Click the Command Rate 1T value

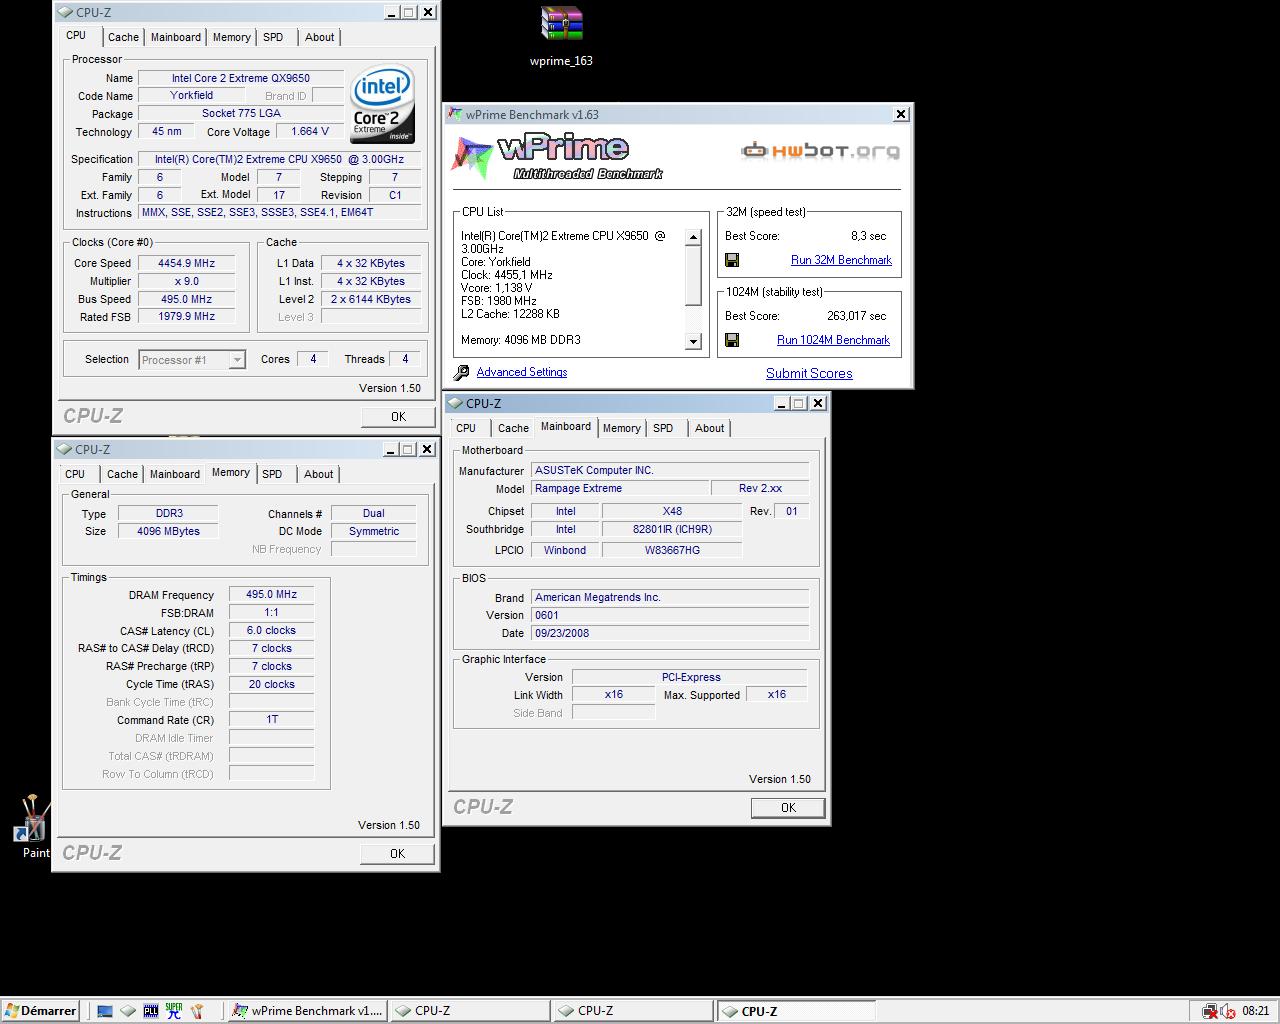272,720
